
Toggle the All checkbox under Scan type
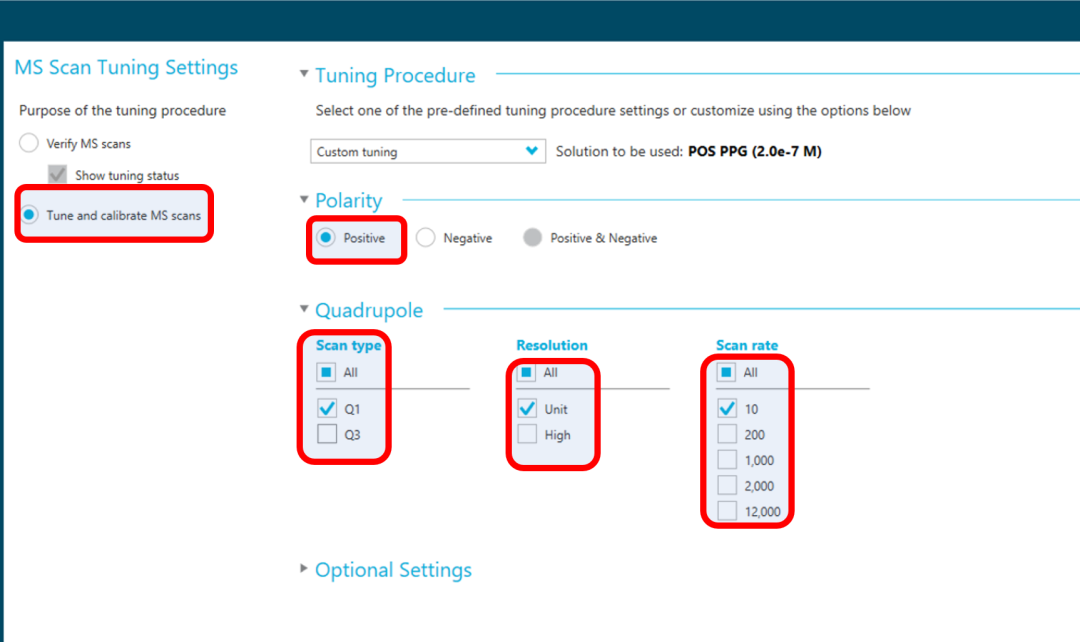(x=326, y=372)
